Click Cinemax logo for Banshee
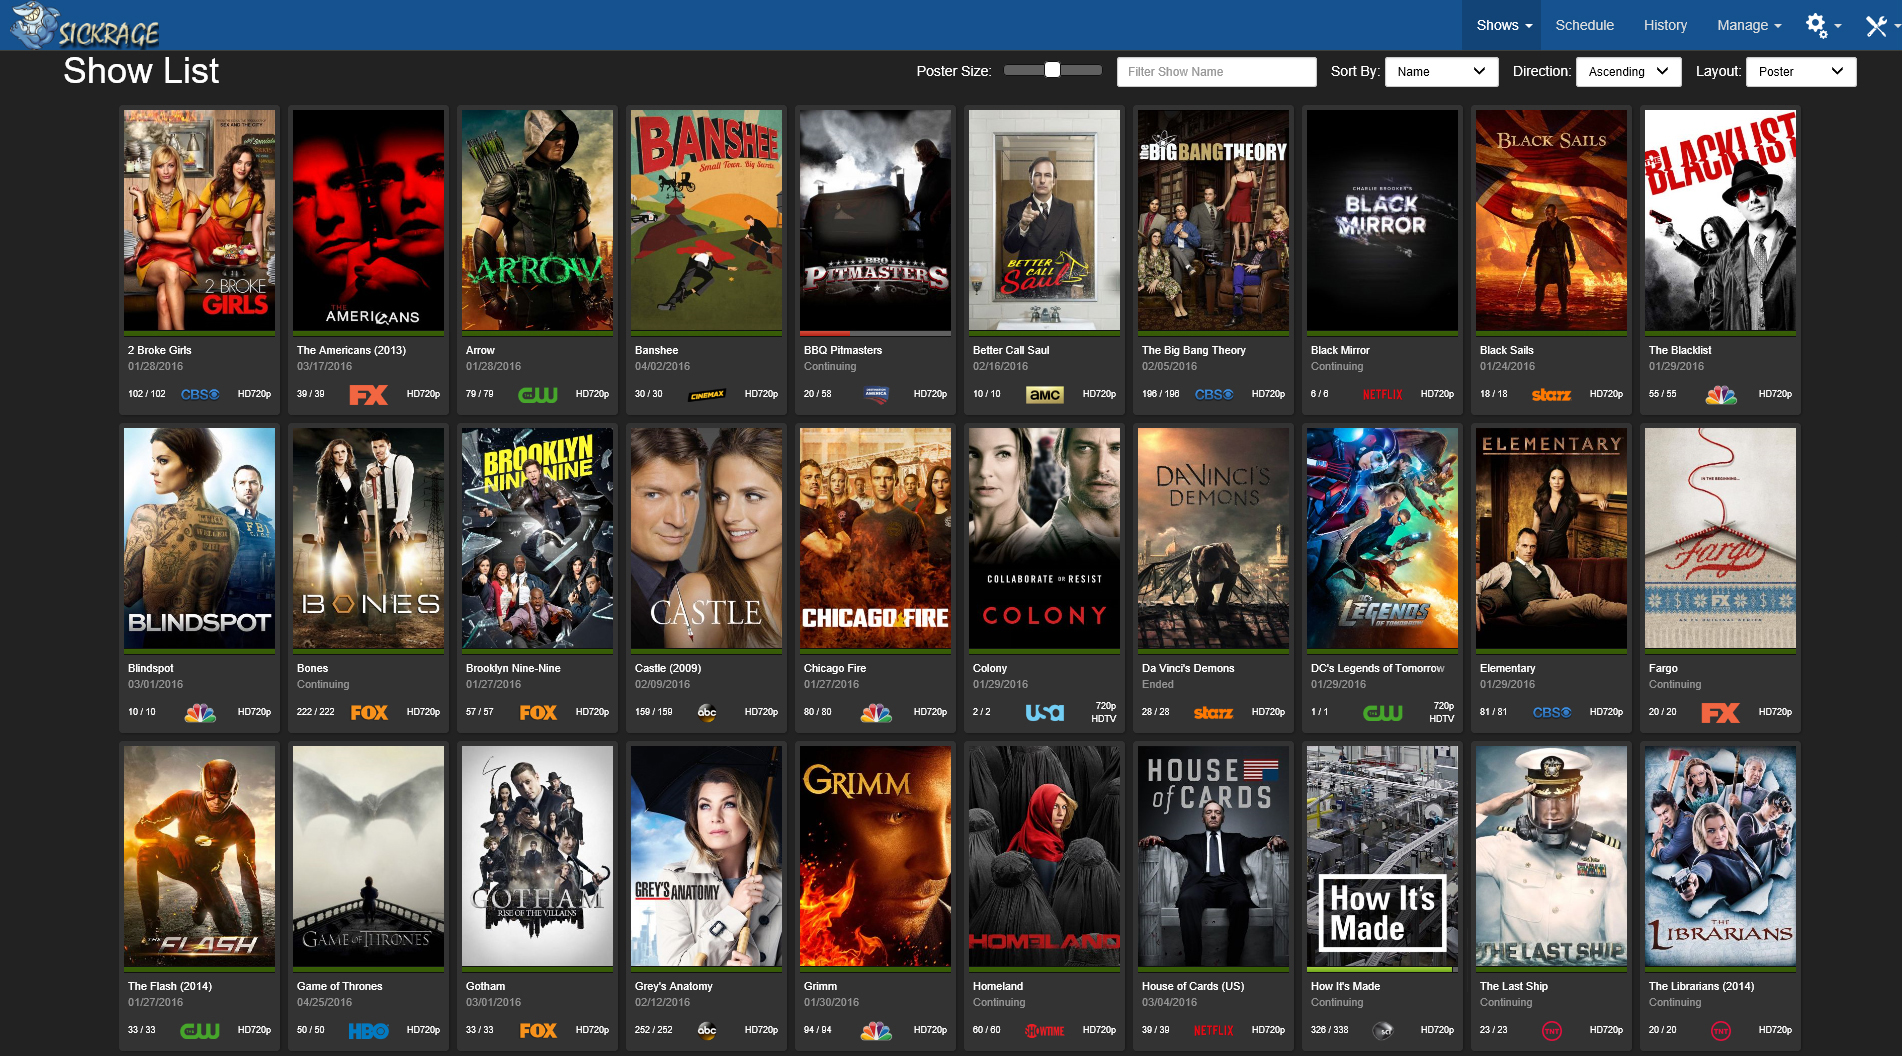The width and height of the screenshot is (1902, 1056). (707, 394)
